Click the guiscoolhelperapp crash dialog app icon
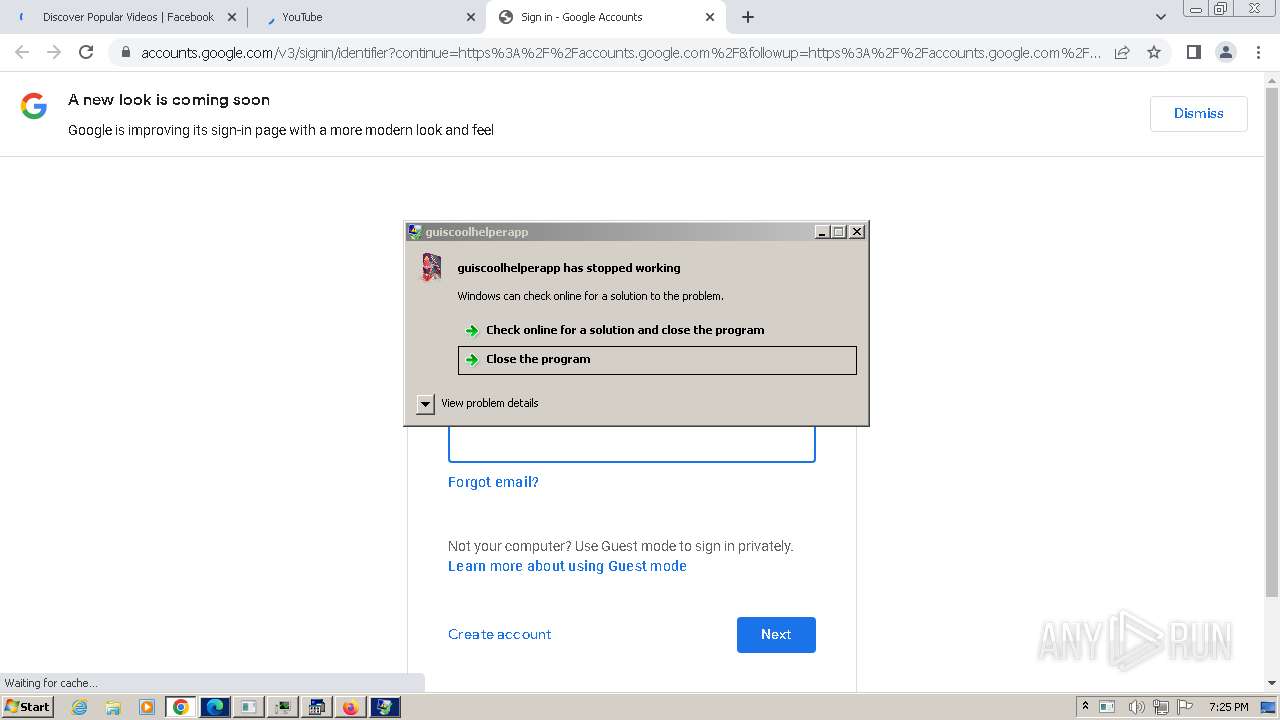1280x720 pixels. (x=431, y=267)
